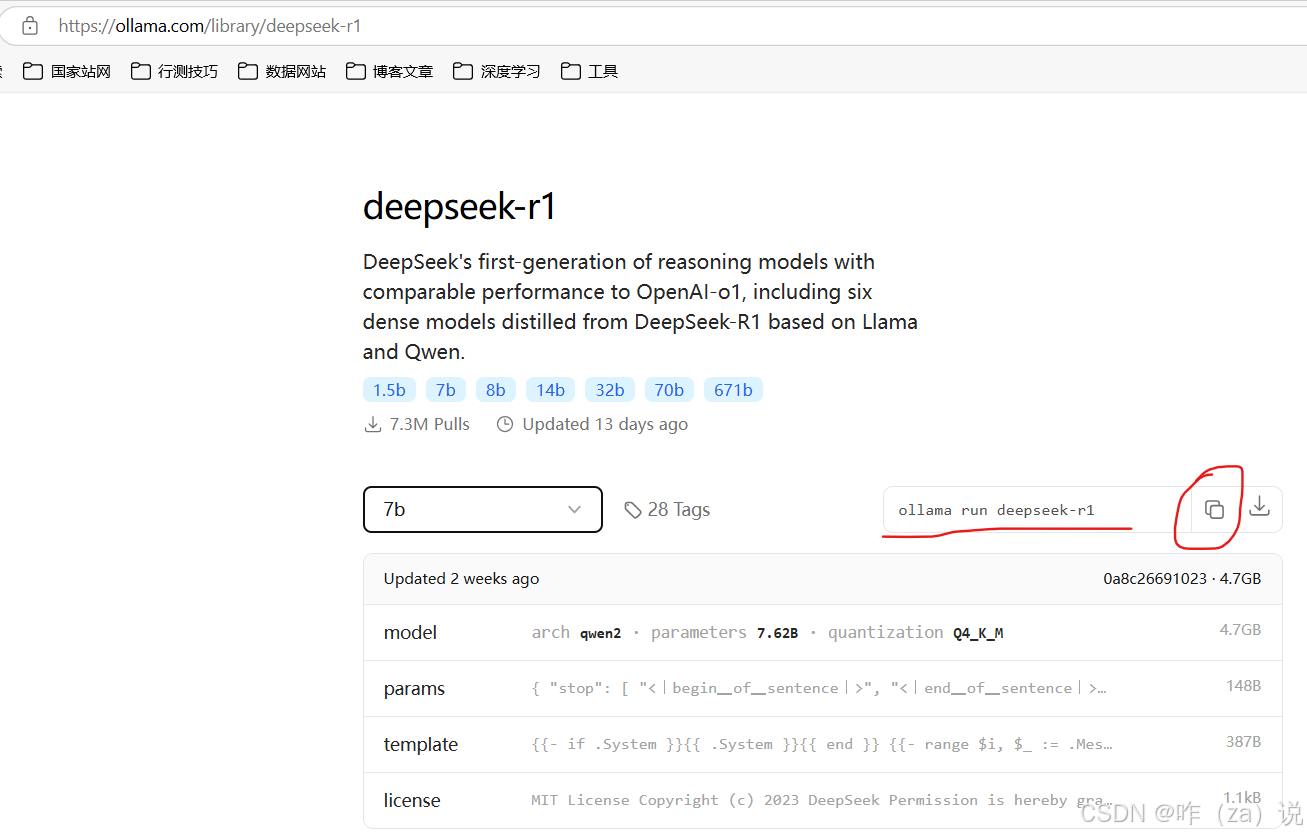Select the 32b size tag
The height and width of the screenshot is (835, 1307).
pos(610,390)
